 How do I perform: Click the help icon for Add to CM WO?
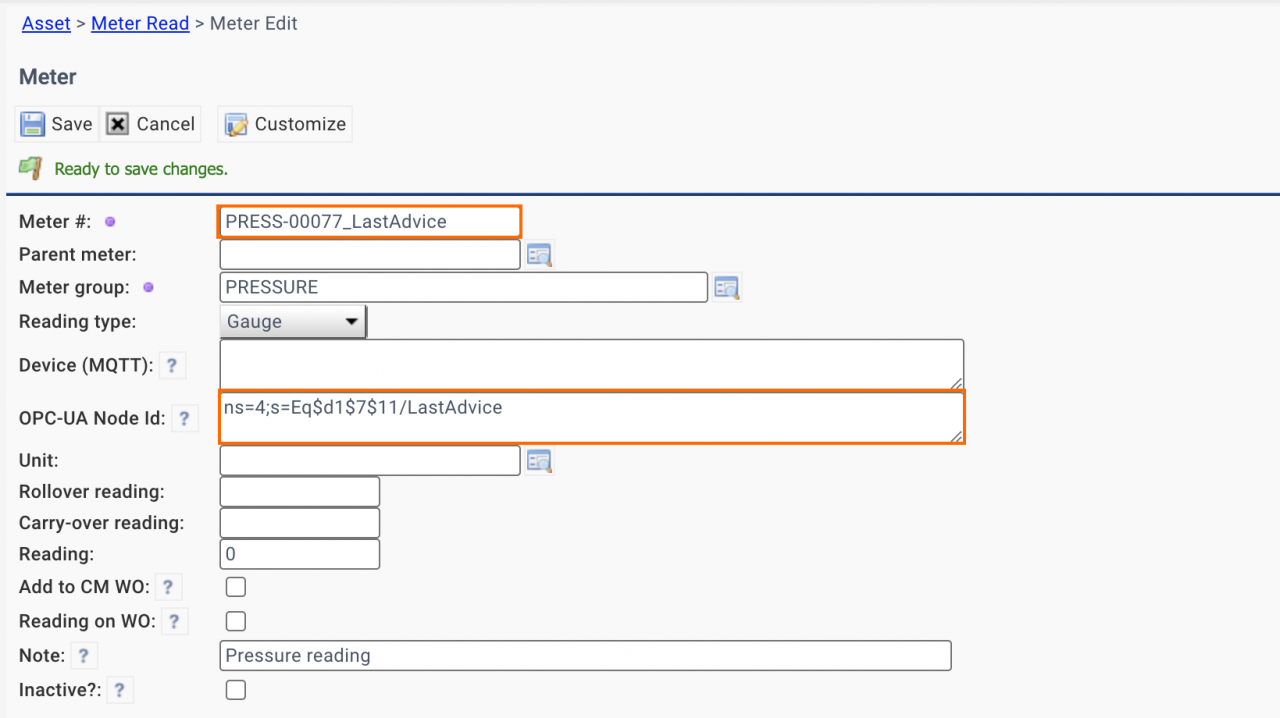pos(168,587)
